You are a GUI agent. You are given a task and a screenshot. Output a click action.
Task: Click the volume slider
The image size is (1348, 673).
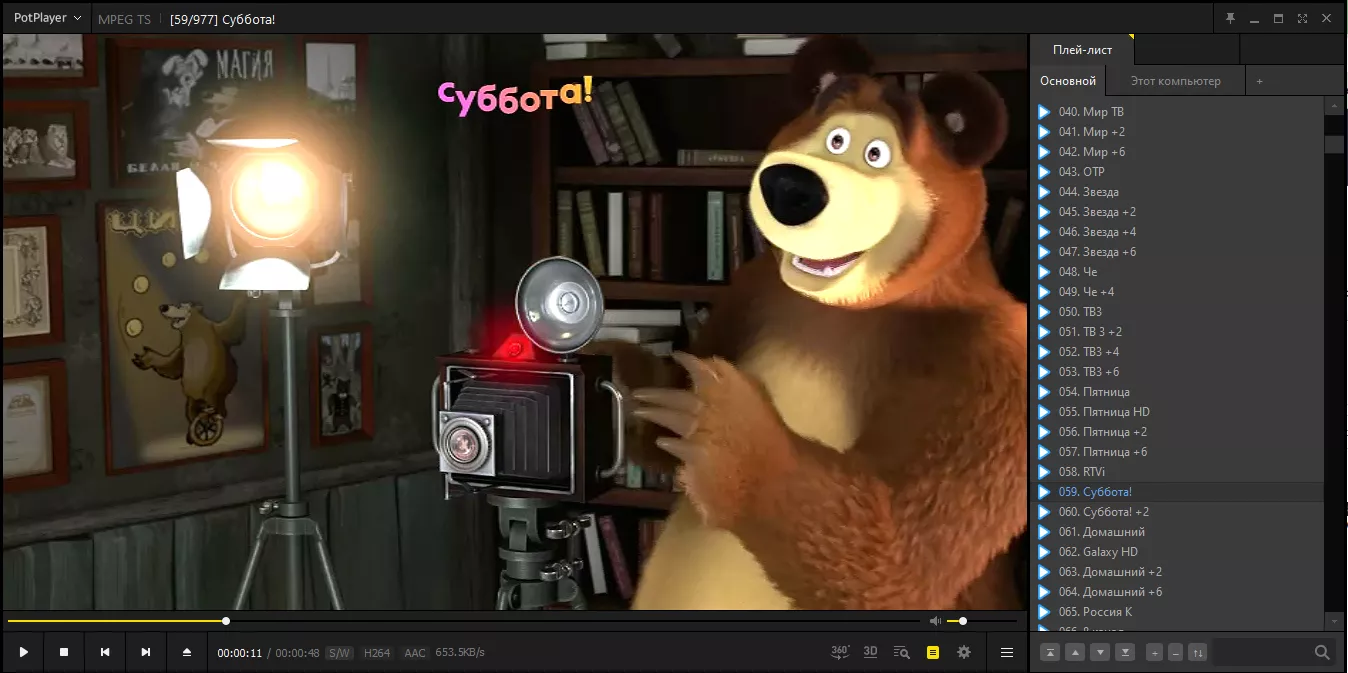pos(984,621)
